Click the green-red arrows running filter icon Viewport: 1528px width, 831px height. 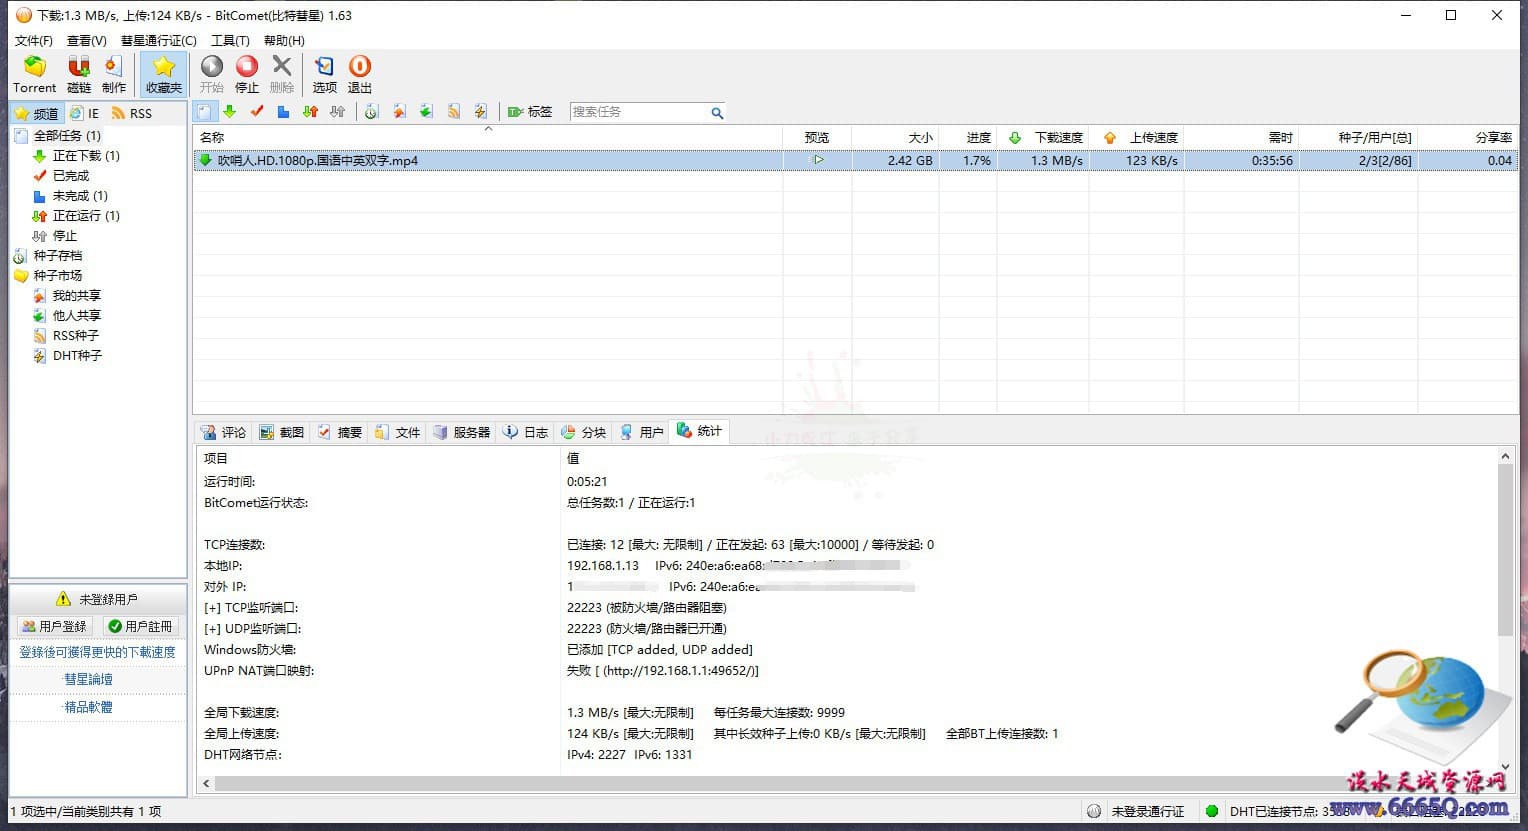click(310, 112)
